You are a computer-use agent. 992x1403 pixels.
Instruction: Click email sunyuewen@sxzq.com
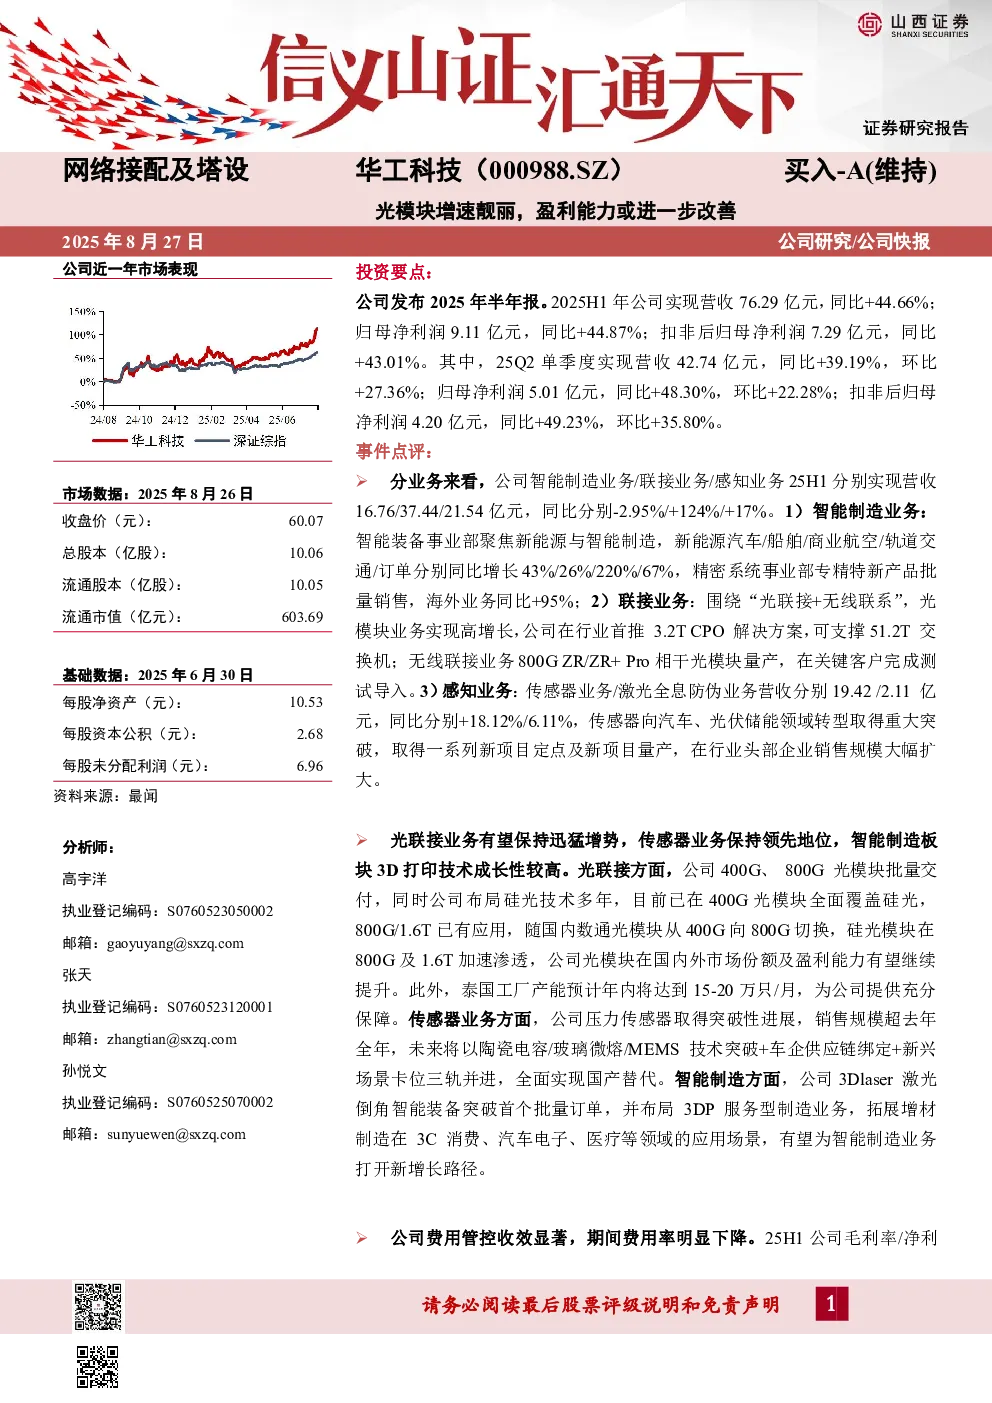(x=176, y=1134)
